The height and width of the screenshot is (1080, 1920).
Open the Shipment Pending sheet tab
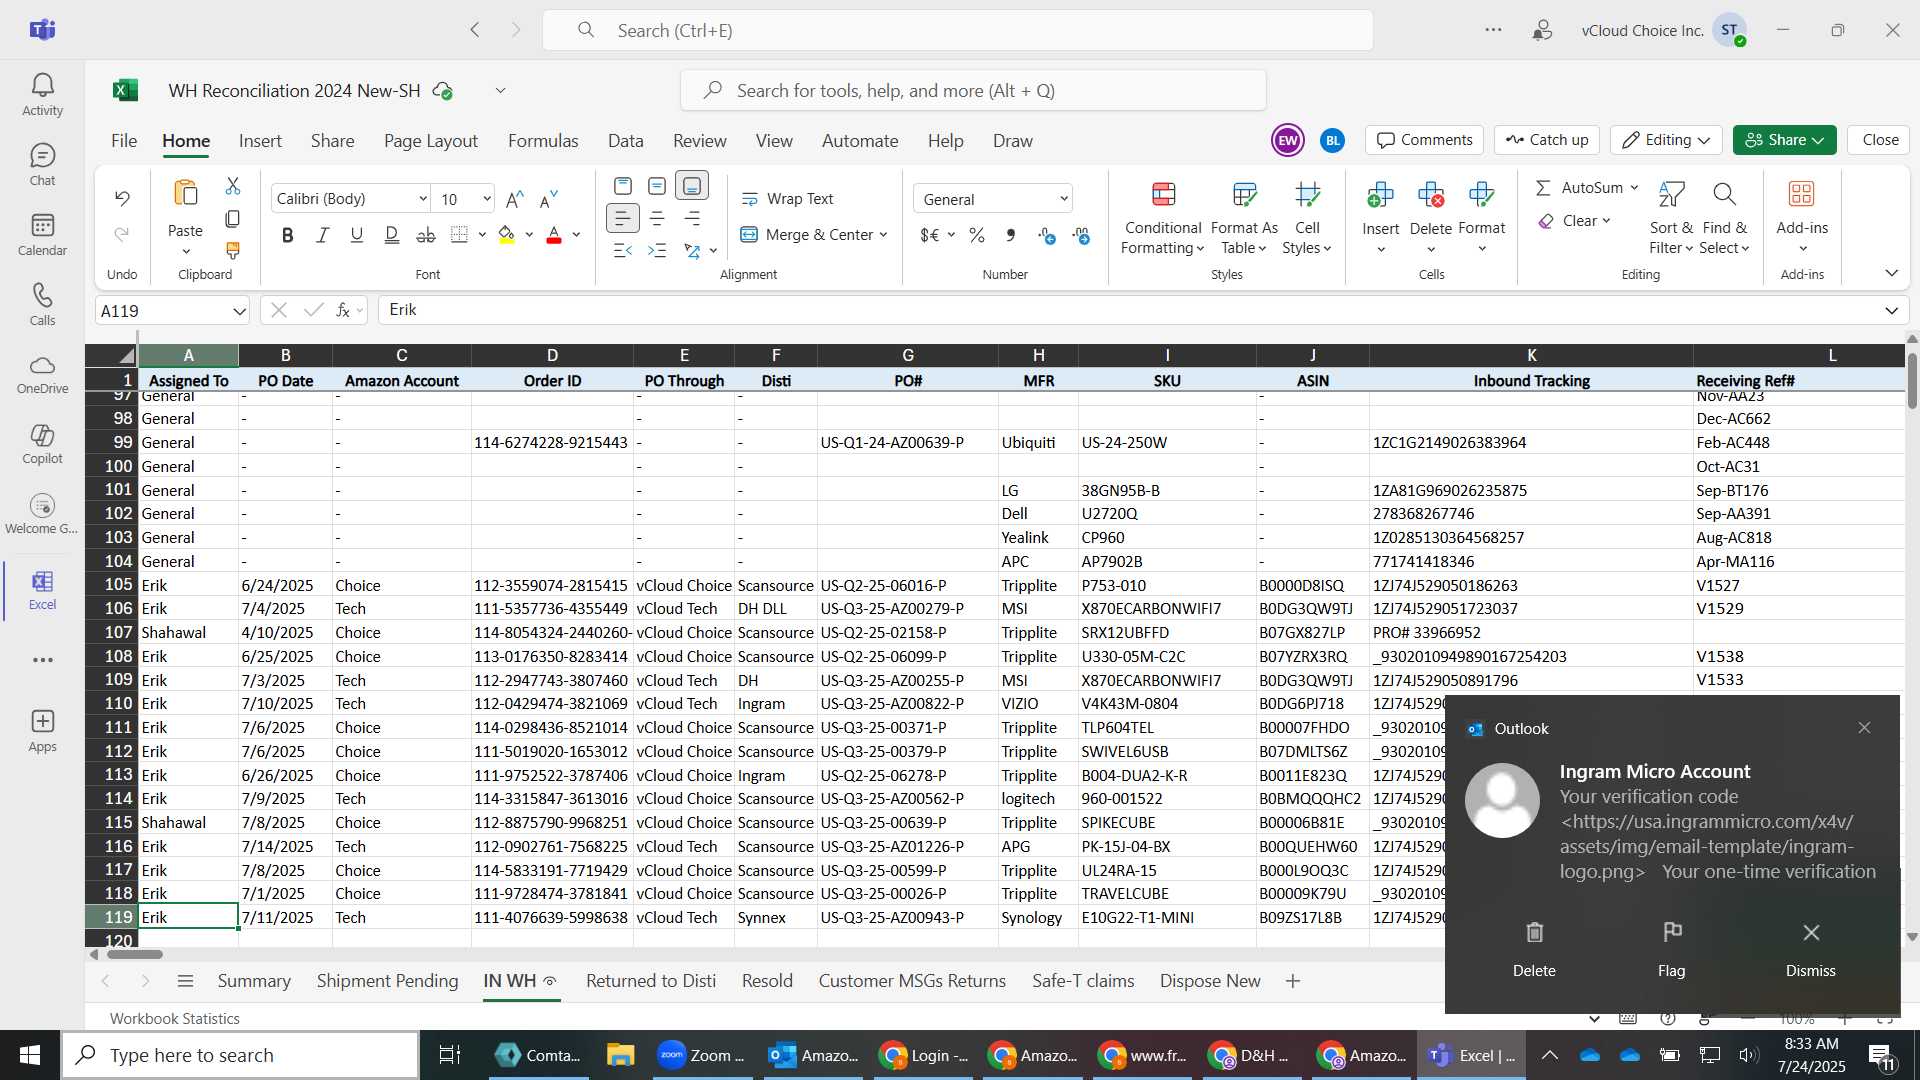[387, 981]
